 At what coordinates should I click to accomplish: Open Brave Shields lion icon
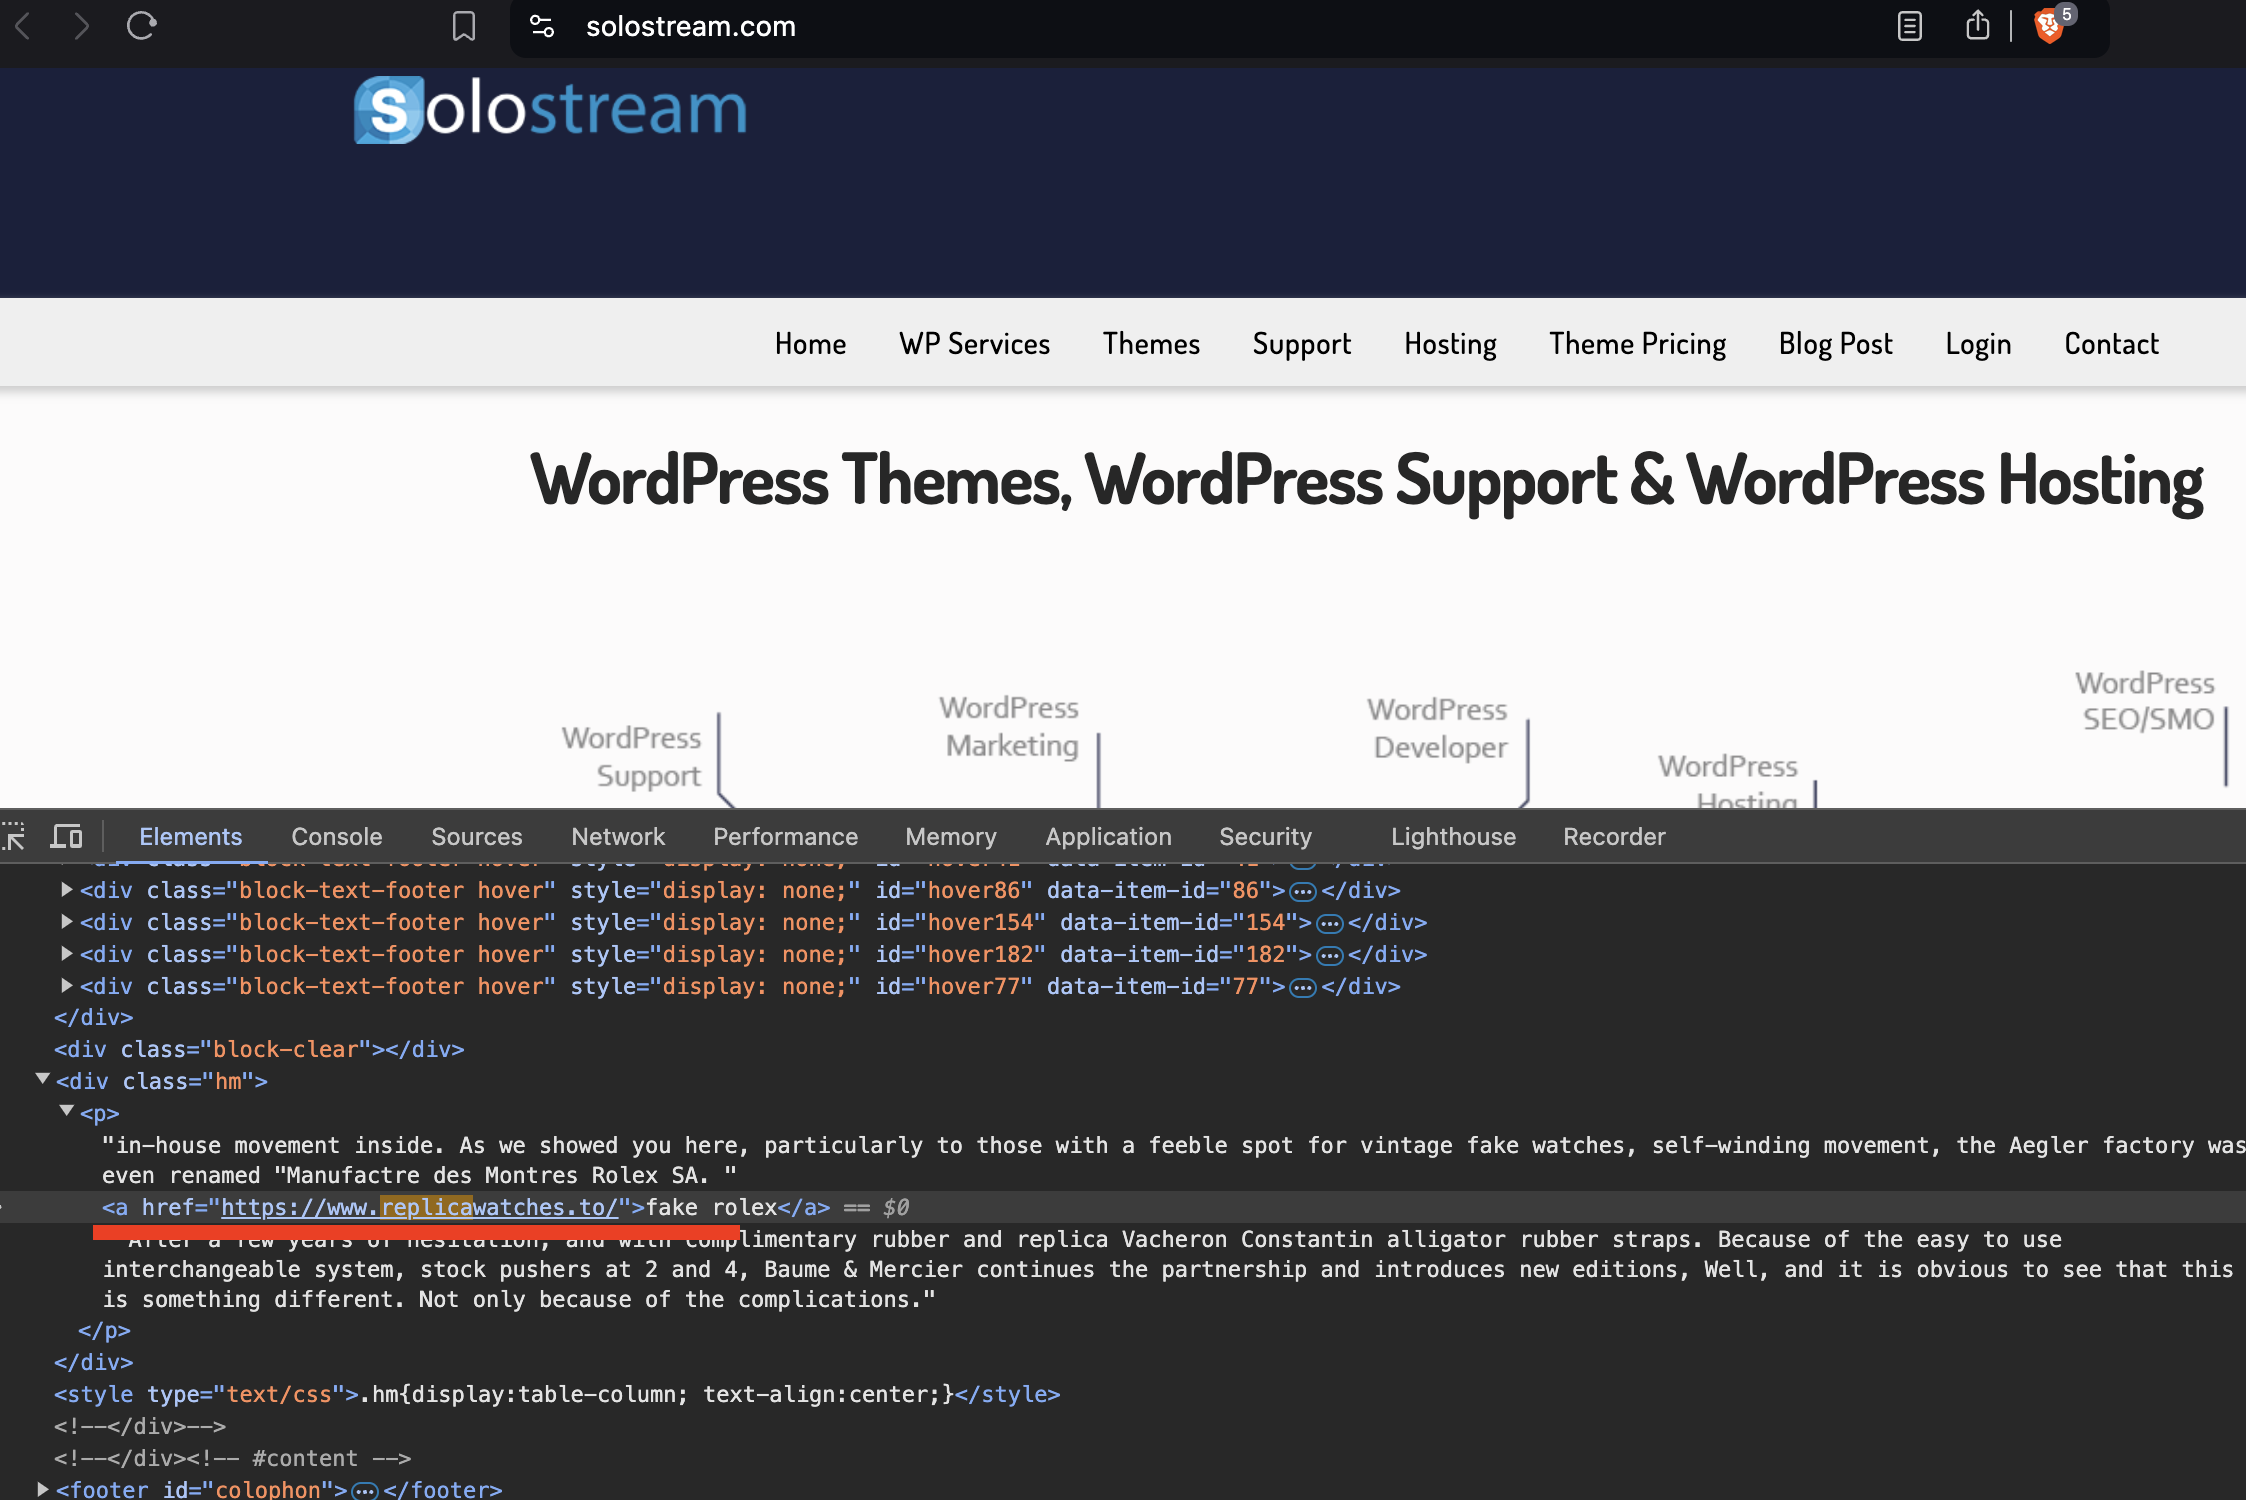(2049, 26)
